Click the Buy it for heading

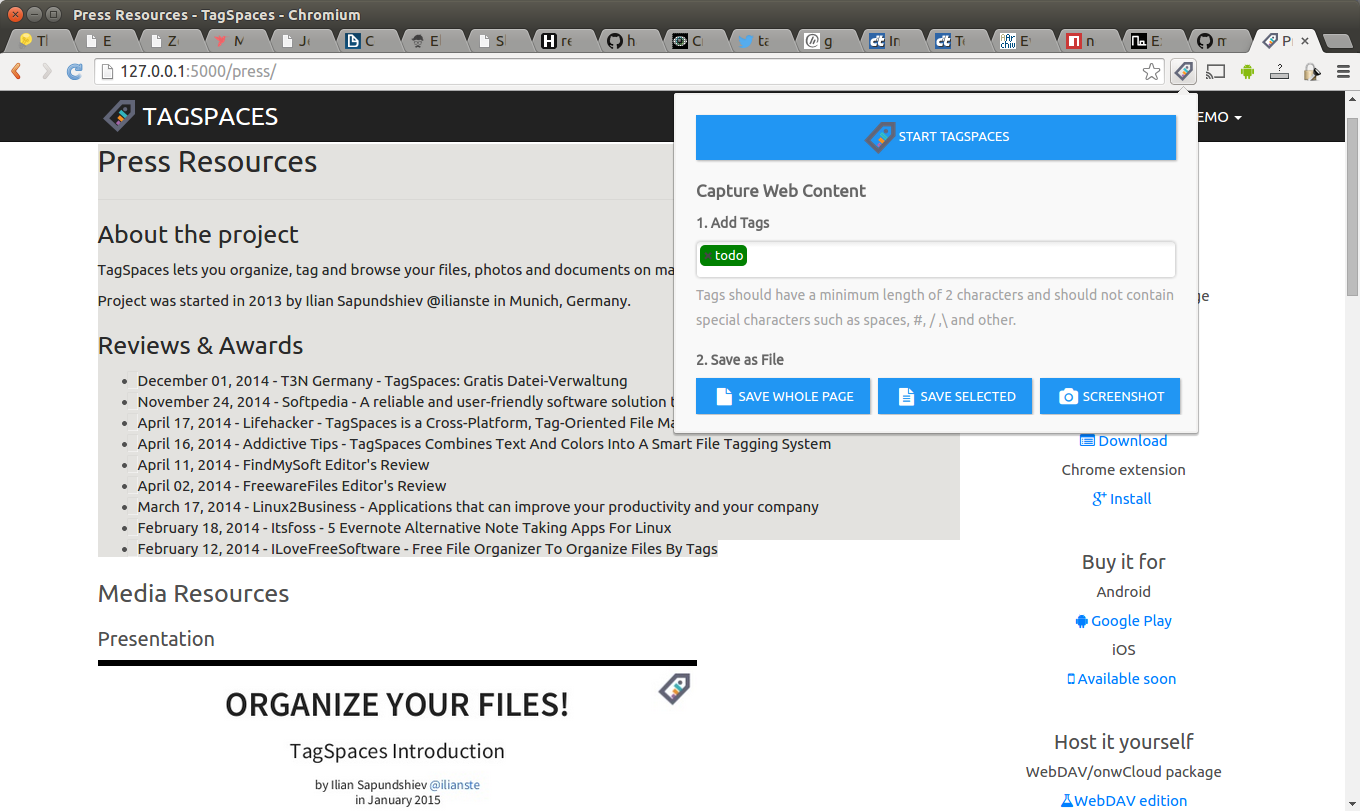pos(1123,562)
